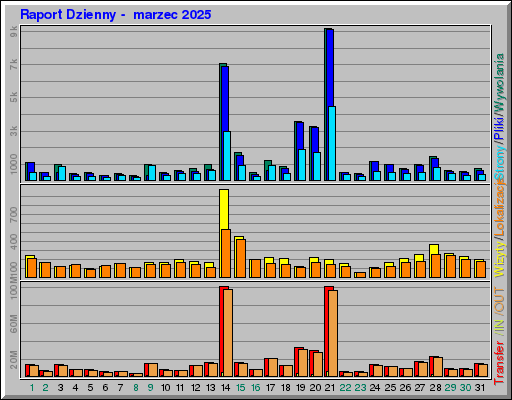Choose green day label 15
Screen dimensions: 512x400
click(240, 388)
